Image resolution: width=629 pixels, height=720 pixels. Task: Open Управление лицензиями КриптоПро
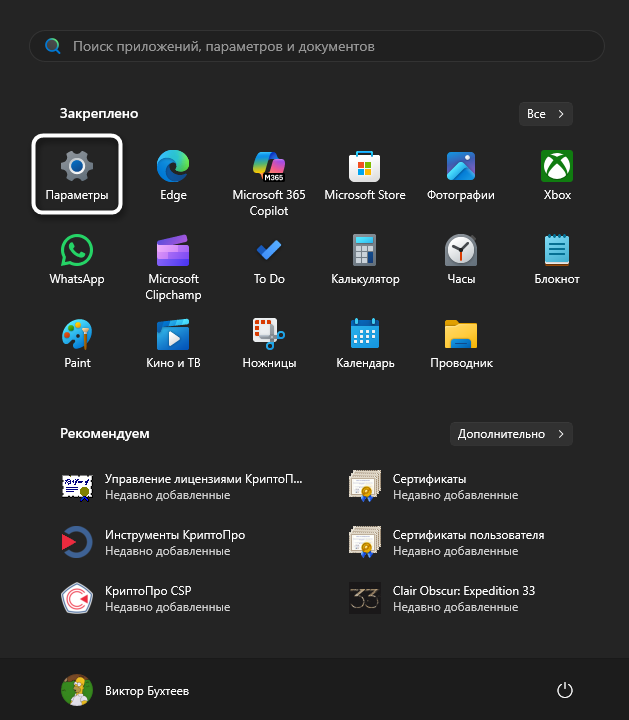[x=183, y=486]
